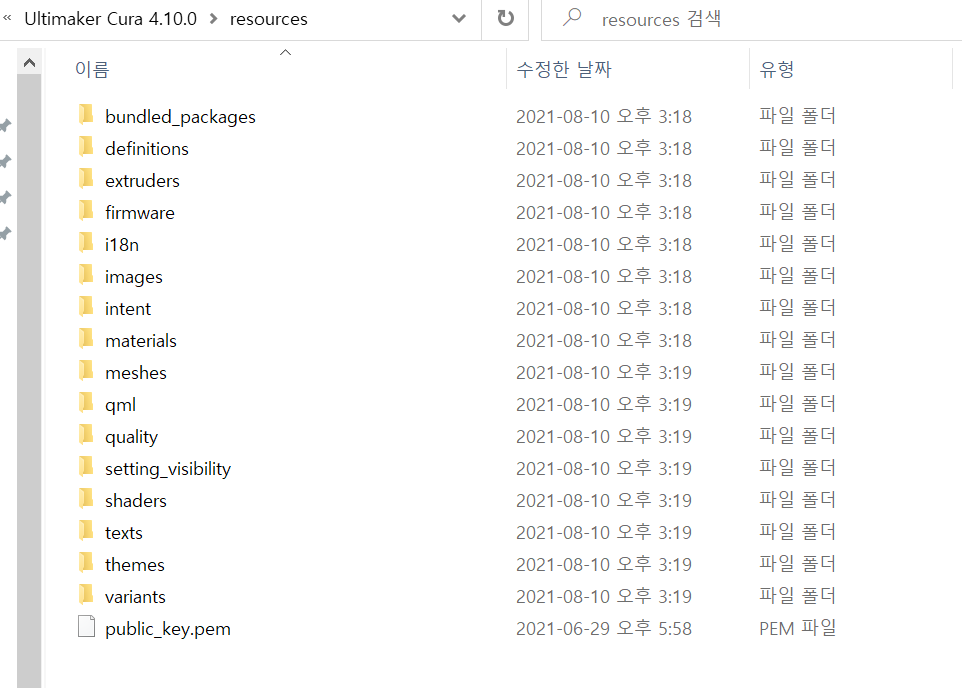Go to Ultimaker Cura 4.10.0 breadcrumb
The width and height of the screenshot is (962, 688).
pos(110,19)
